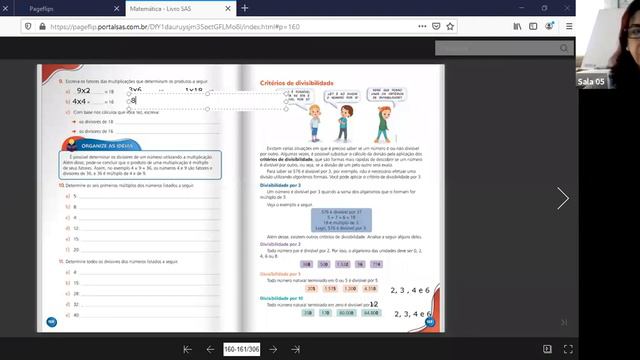Save the page to Pocket
This screenshot has height=360, width=640.
pos(436,27)
